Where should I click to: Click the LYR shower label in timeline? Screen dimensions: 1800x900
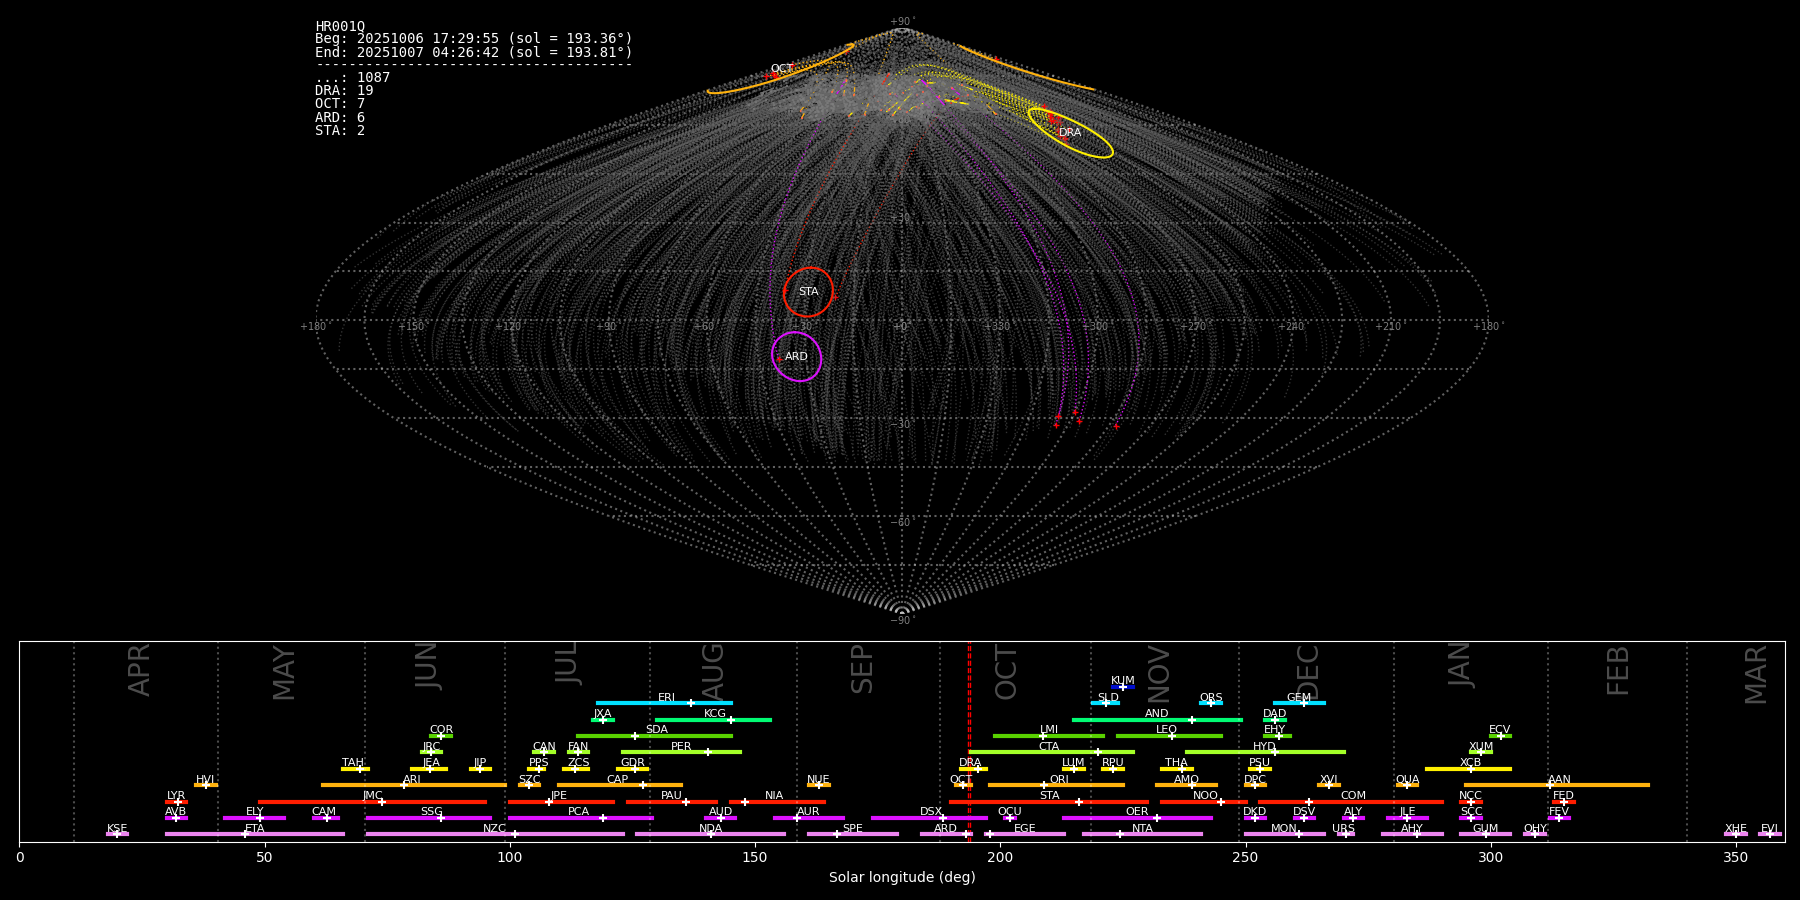pos(176,796)
